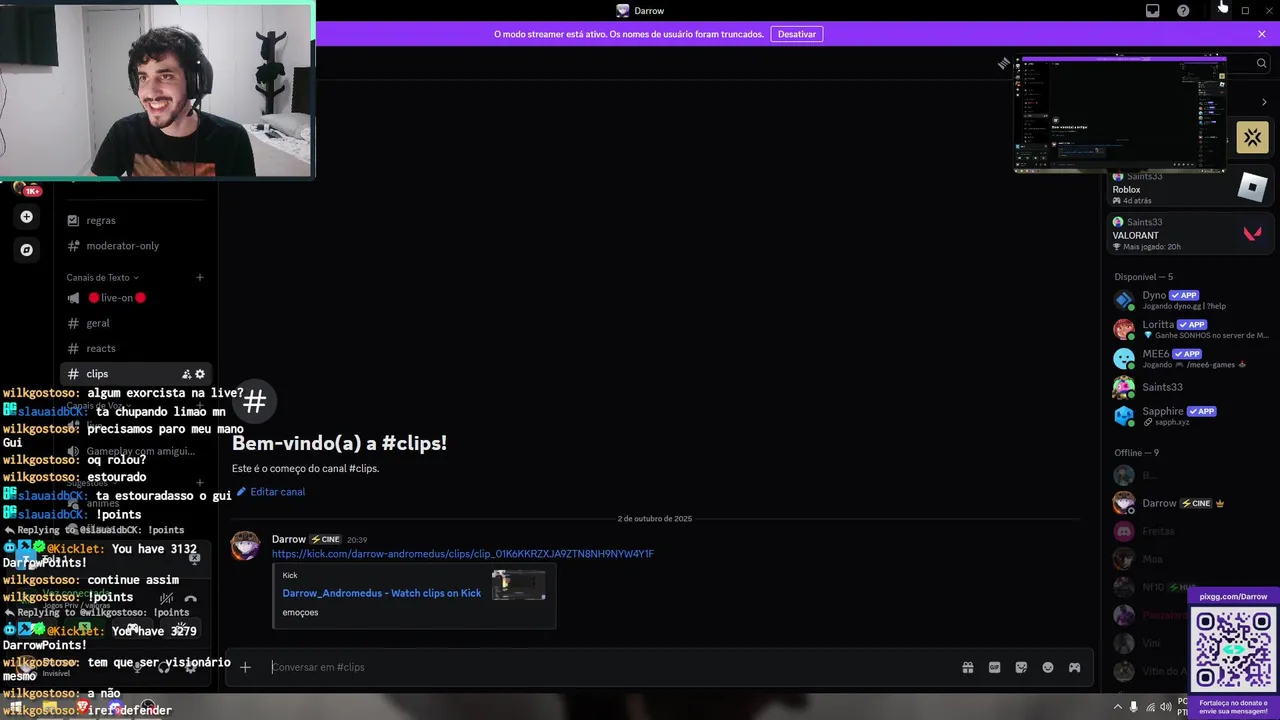This screenshot has height=720, width=1280.
Task: Open the game controller apps icon
Action: [1074, 667]
